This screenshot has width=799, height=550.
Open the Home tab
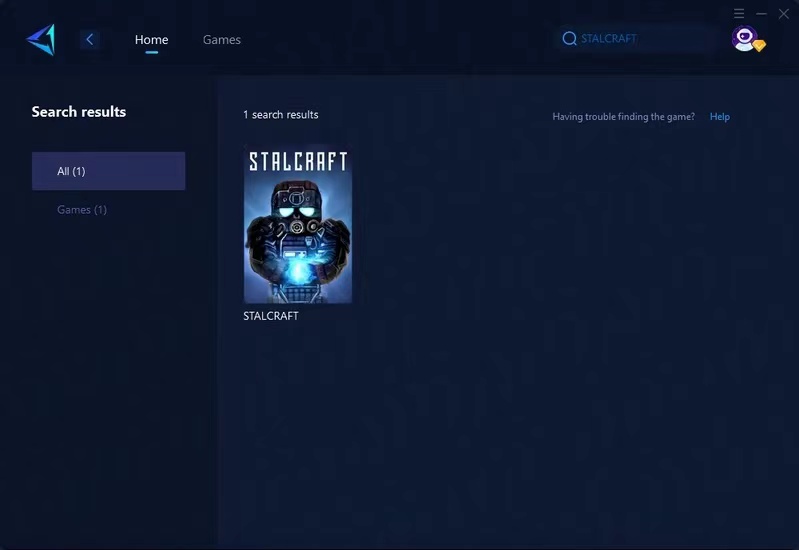pyautogui.click(x=151, y=39)
